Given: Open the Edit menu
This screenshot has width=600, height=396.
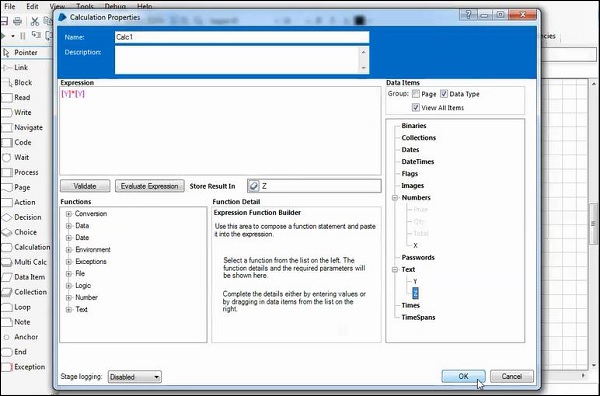Looking at the screenshot, I should pyautogui.click(x=32, y=7).
